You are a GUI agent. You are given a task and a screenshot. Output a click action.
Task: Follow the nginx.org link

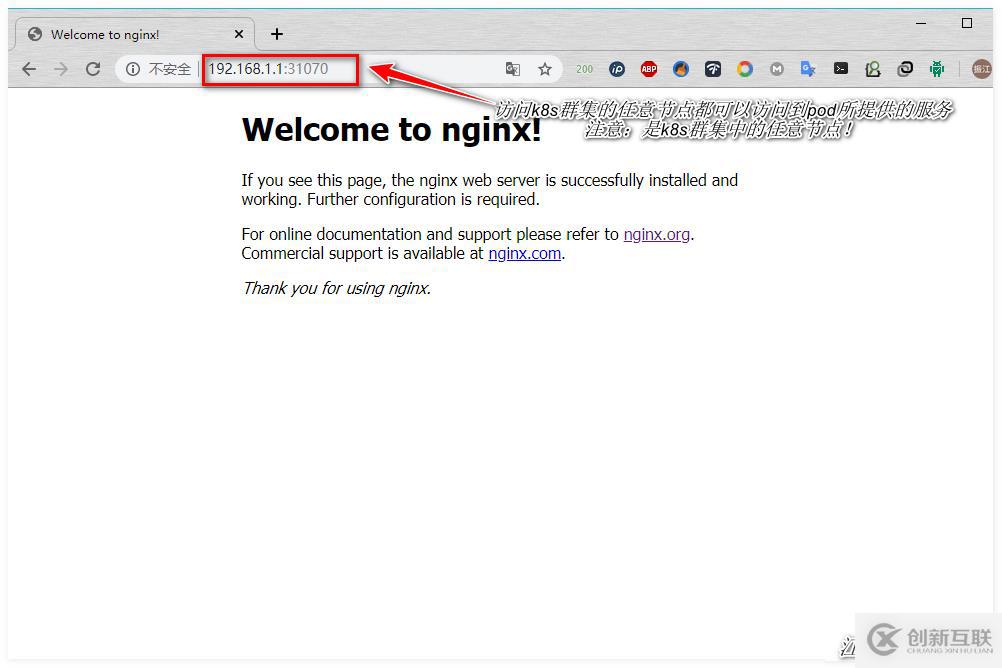pos(656,235)
